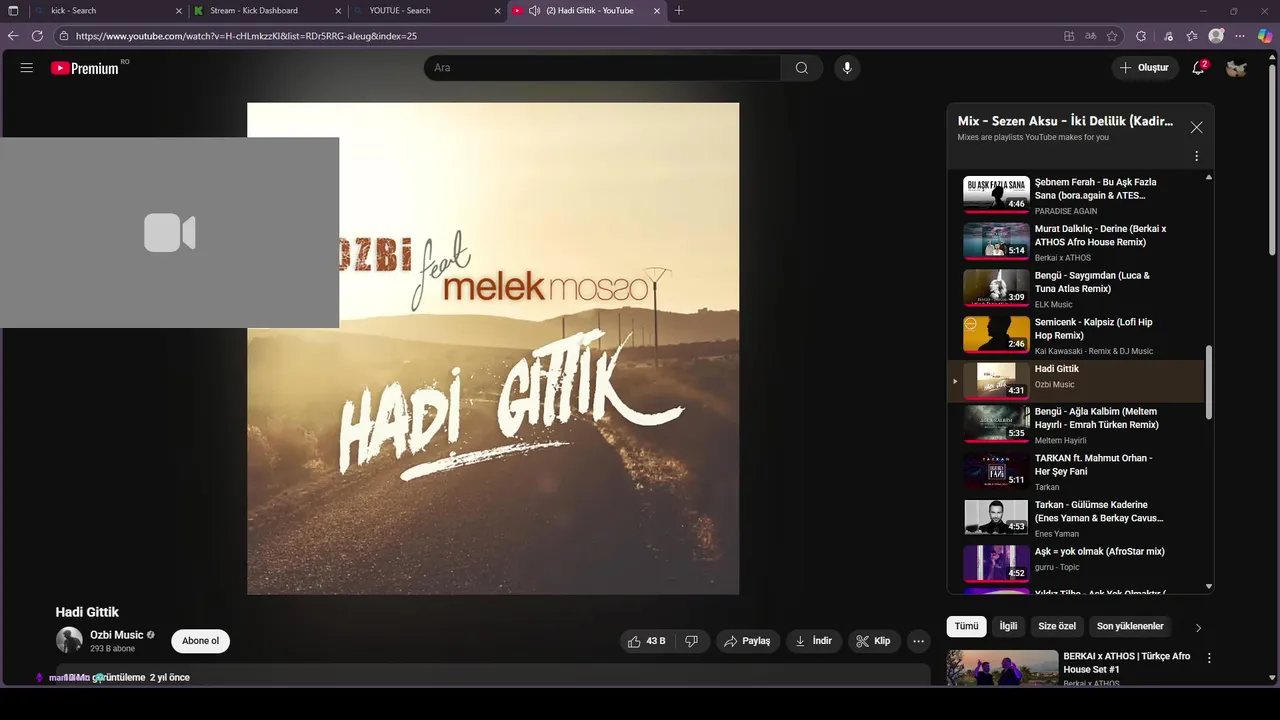Select Hadi Gittik in the playlist
This screenshot has height=720, width=1280.
1076,381
